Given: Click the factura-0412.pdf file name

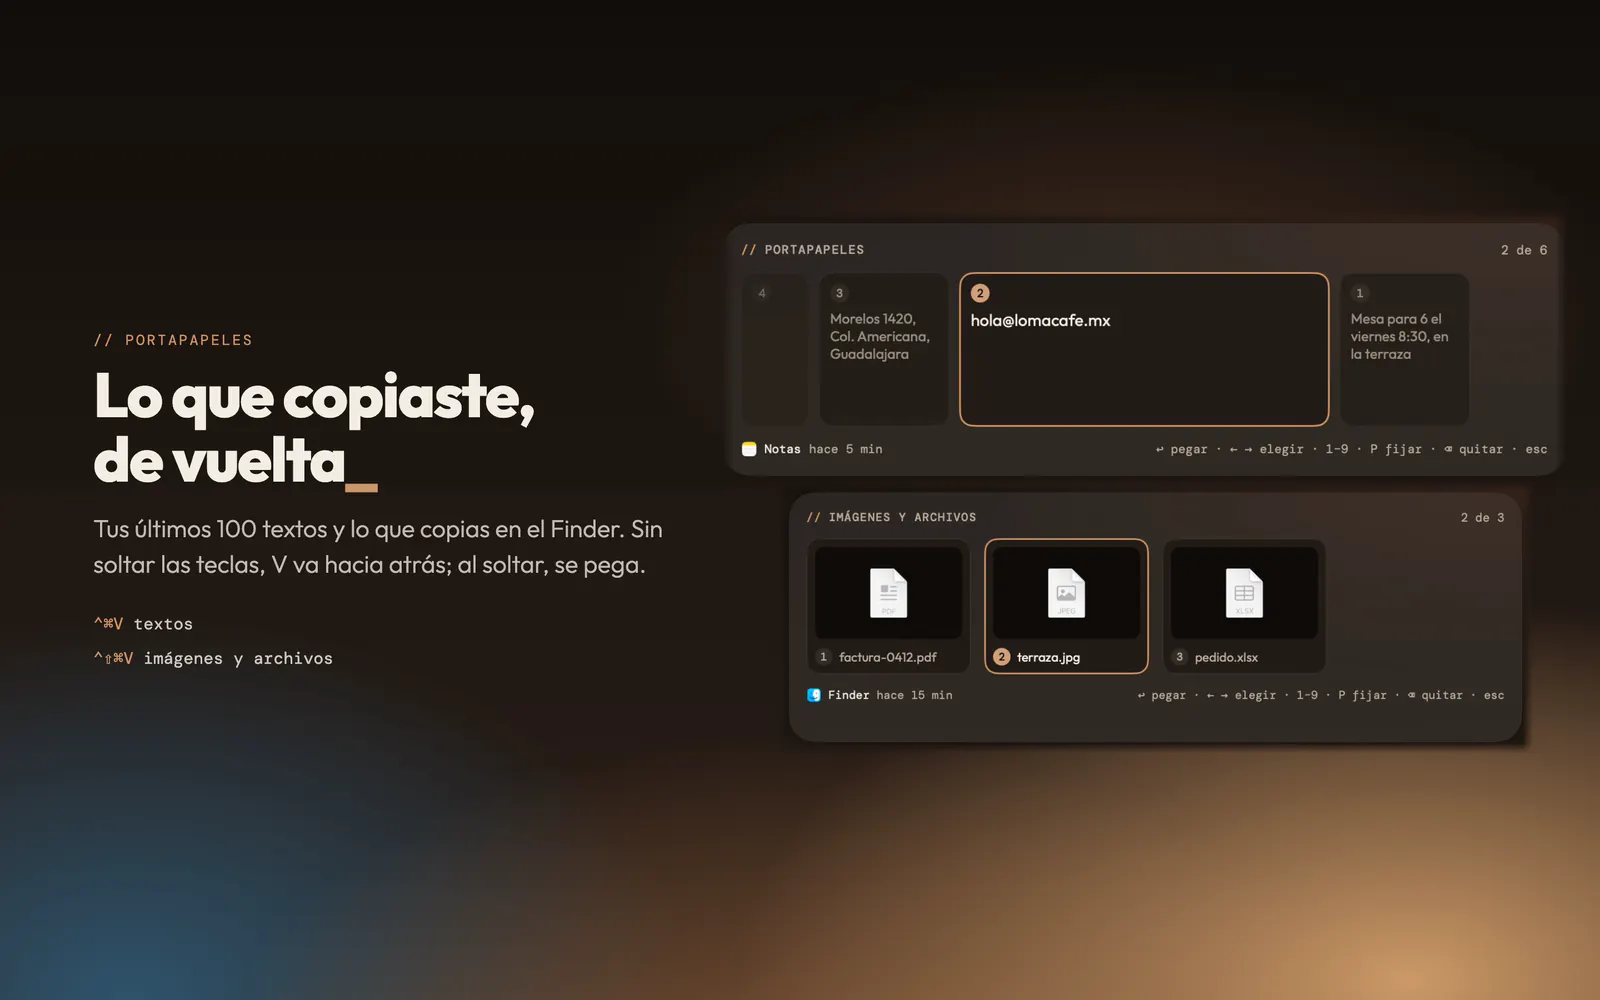Looking at the screenshot, I should [888, 657].
